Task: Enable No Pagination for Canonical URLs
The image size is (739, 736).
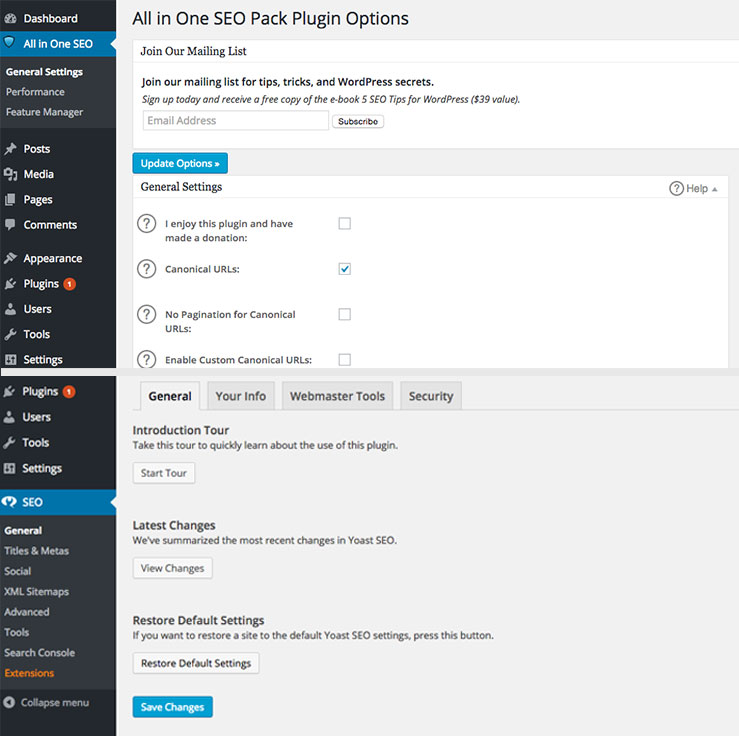Action: (x=345, y=314)
